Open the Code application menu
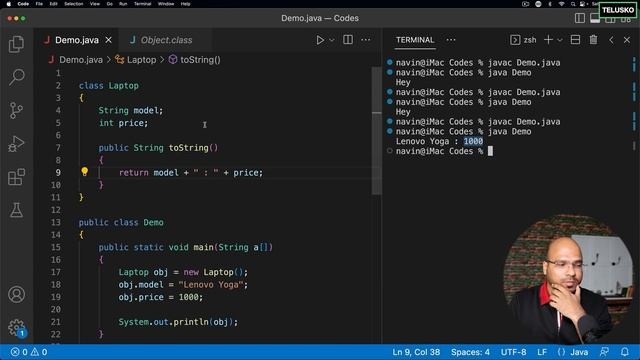The image size is (640, 360). pos(23,4)
